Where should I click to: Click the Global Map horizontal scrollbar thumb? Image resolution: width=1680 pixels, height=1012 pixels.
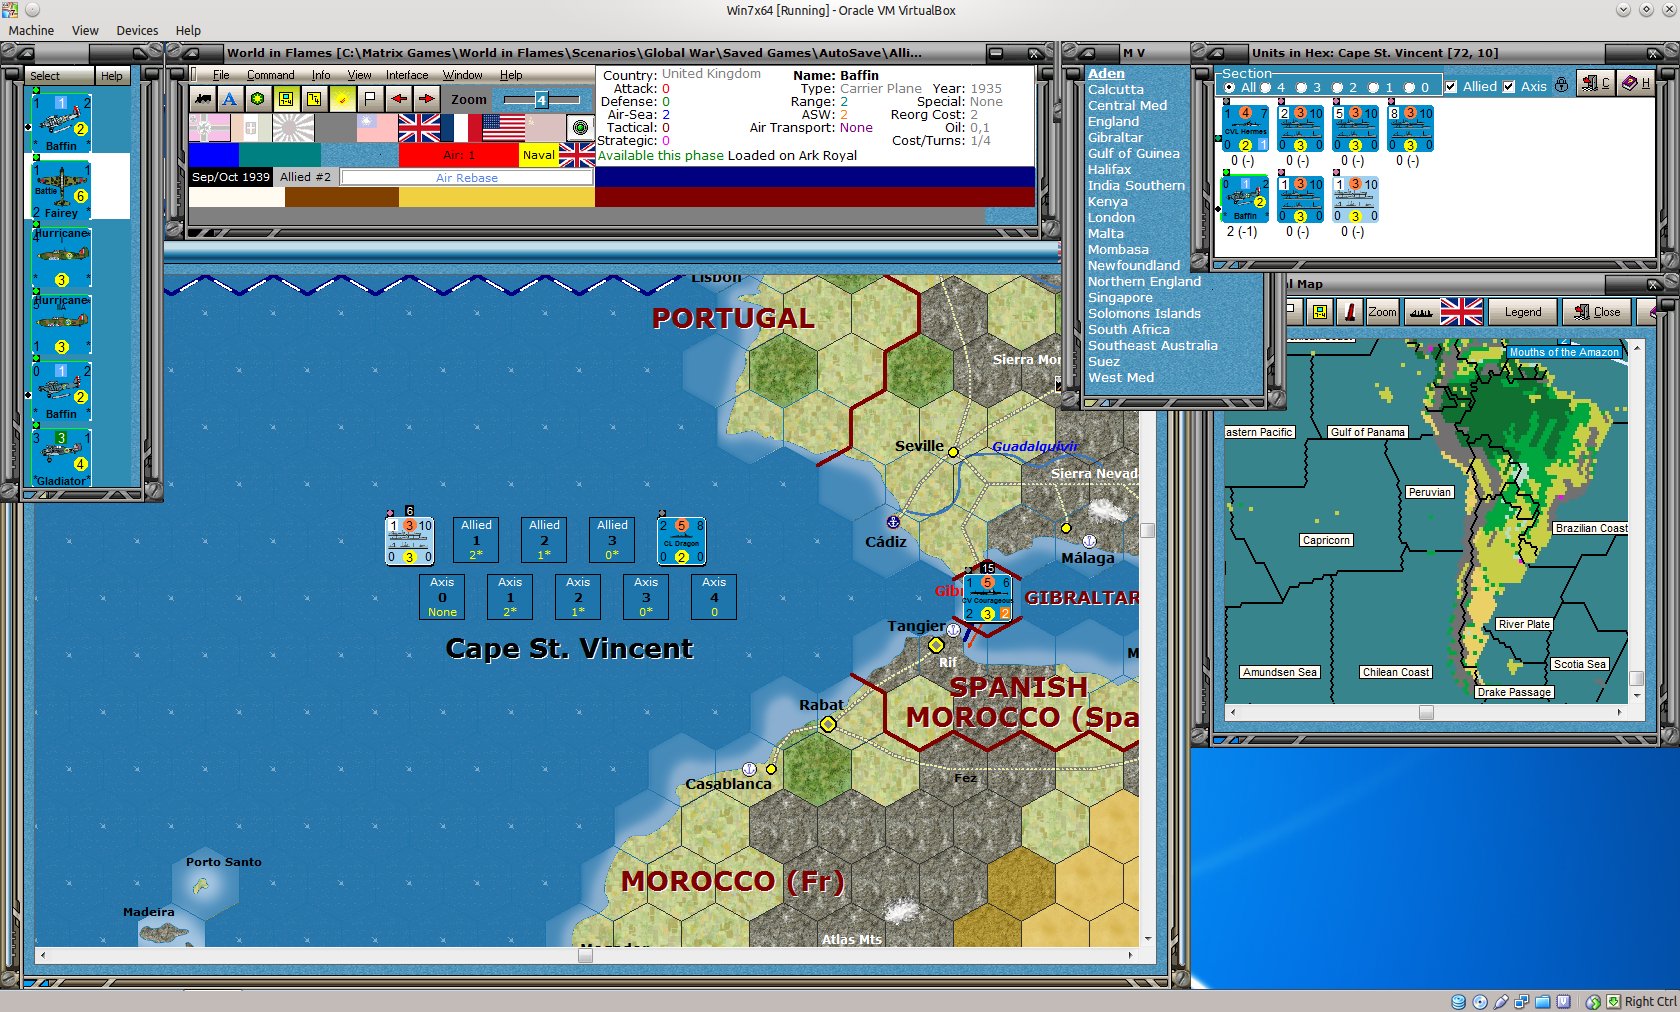tap(1426, 712)
